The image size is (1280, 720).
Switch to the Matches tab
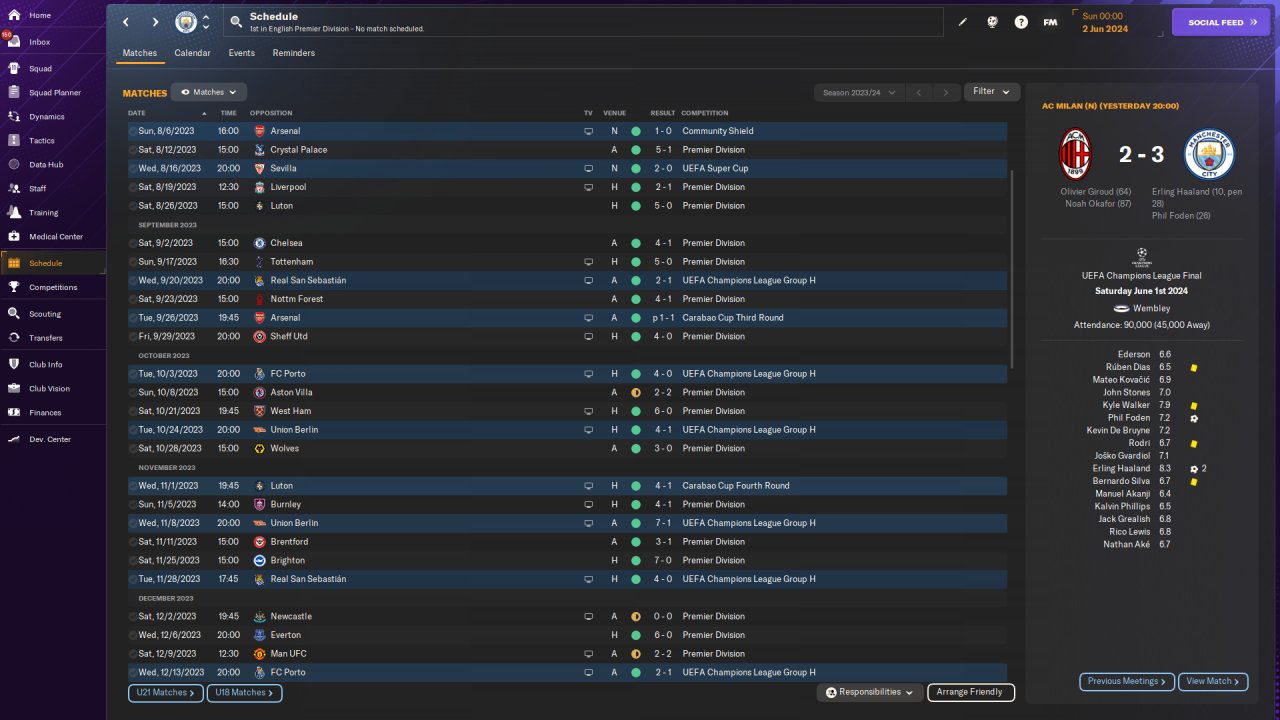(x=140, y=53)
